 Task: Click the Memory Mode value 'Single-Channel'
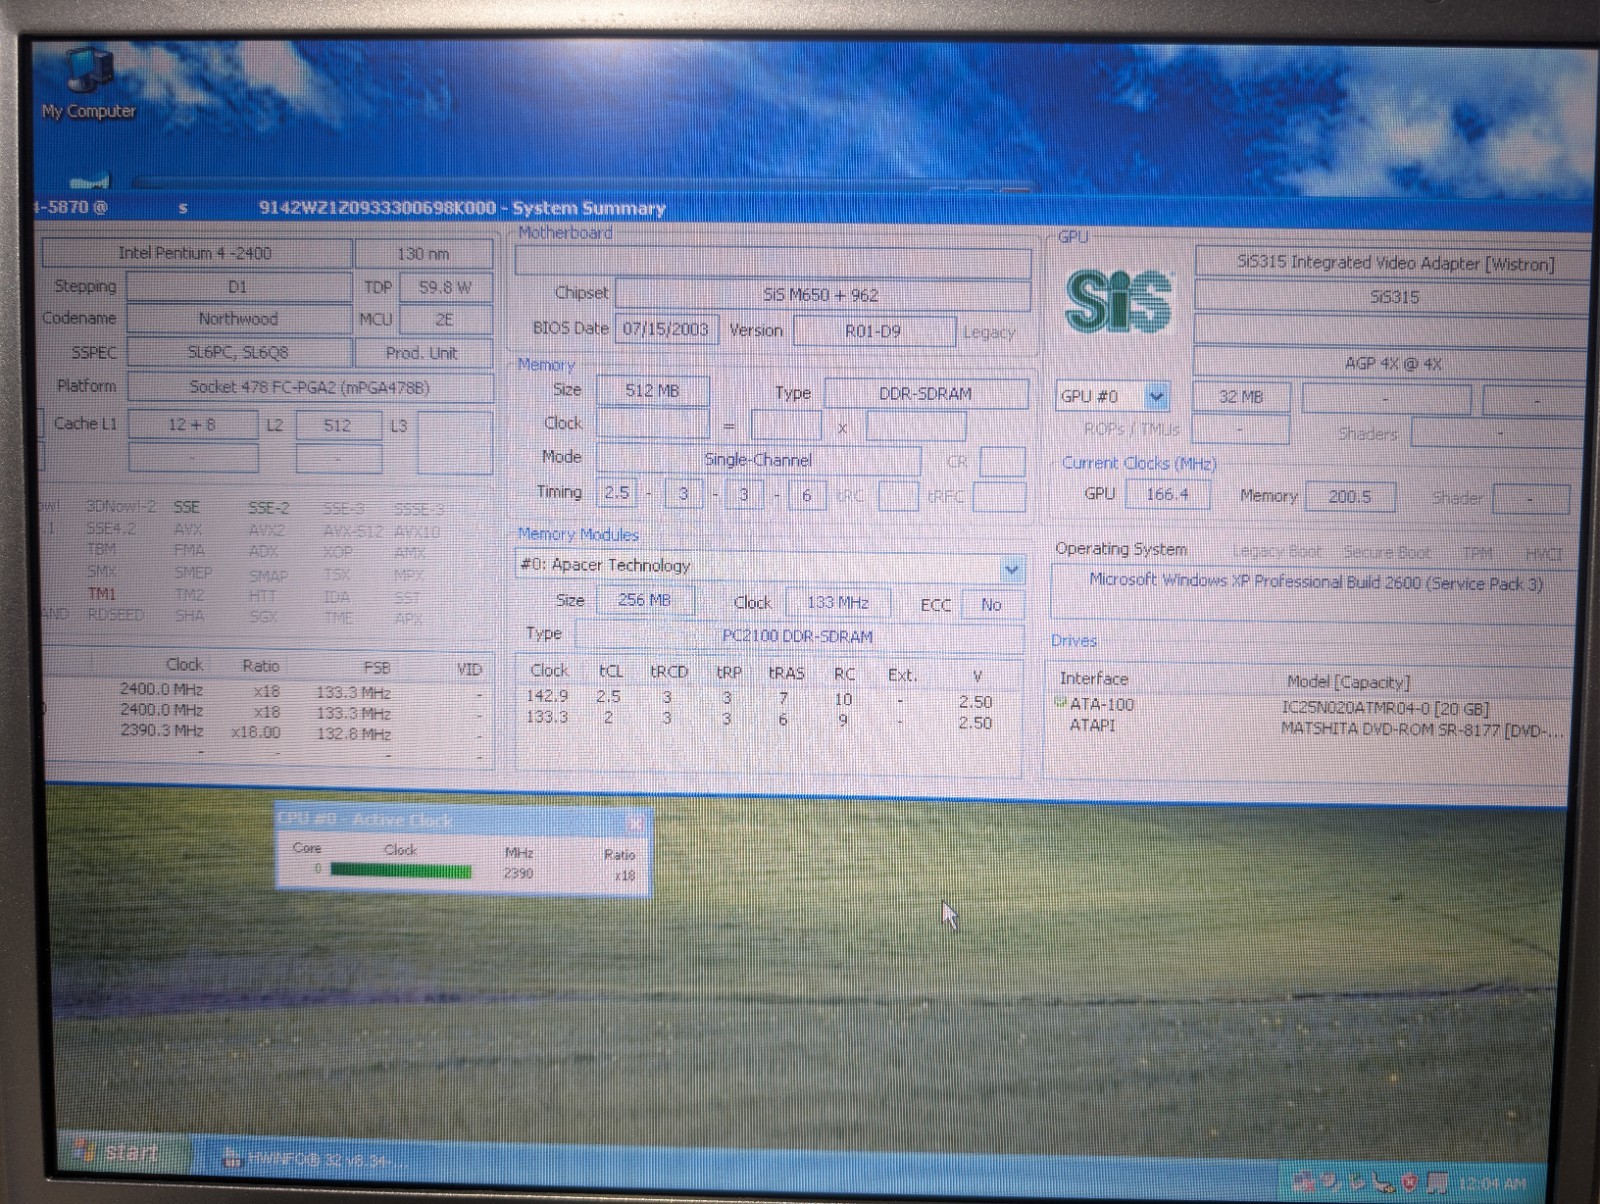759,460
